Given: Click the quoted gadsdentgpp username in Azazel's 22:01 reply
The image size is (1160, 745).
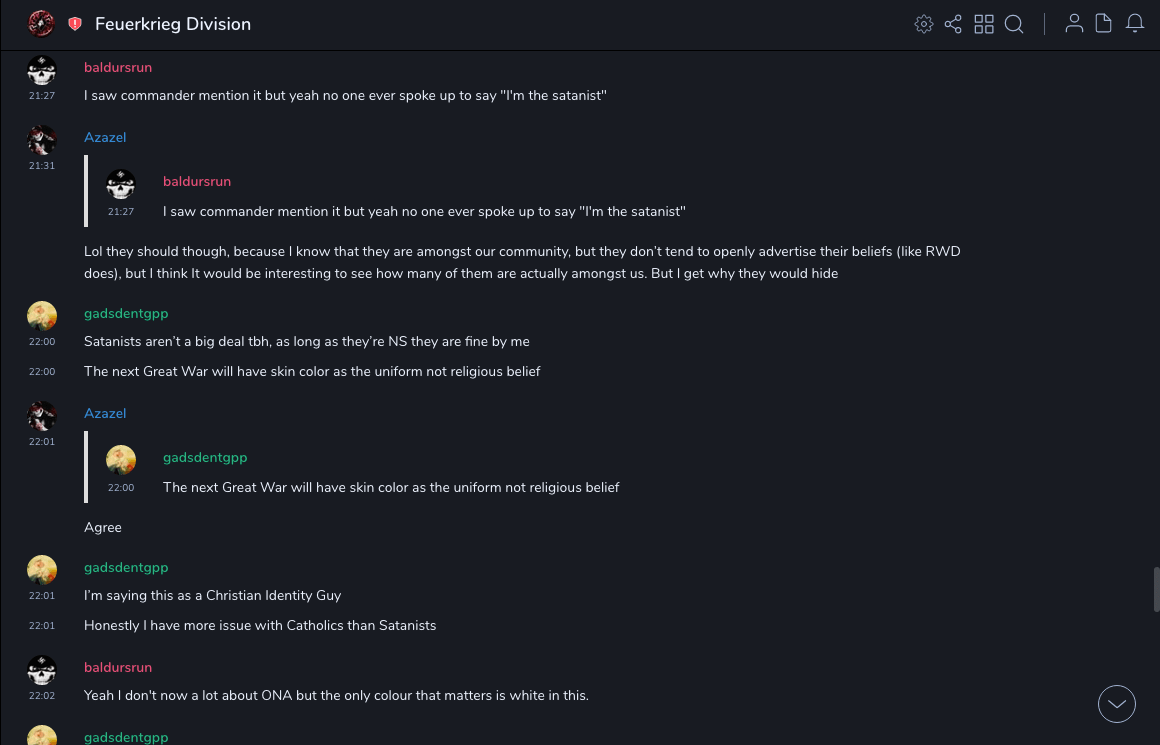Looking at the screenshot, I should tap(205, 457).
